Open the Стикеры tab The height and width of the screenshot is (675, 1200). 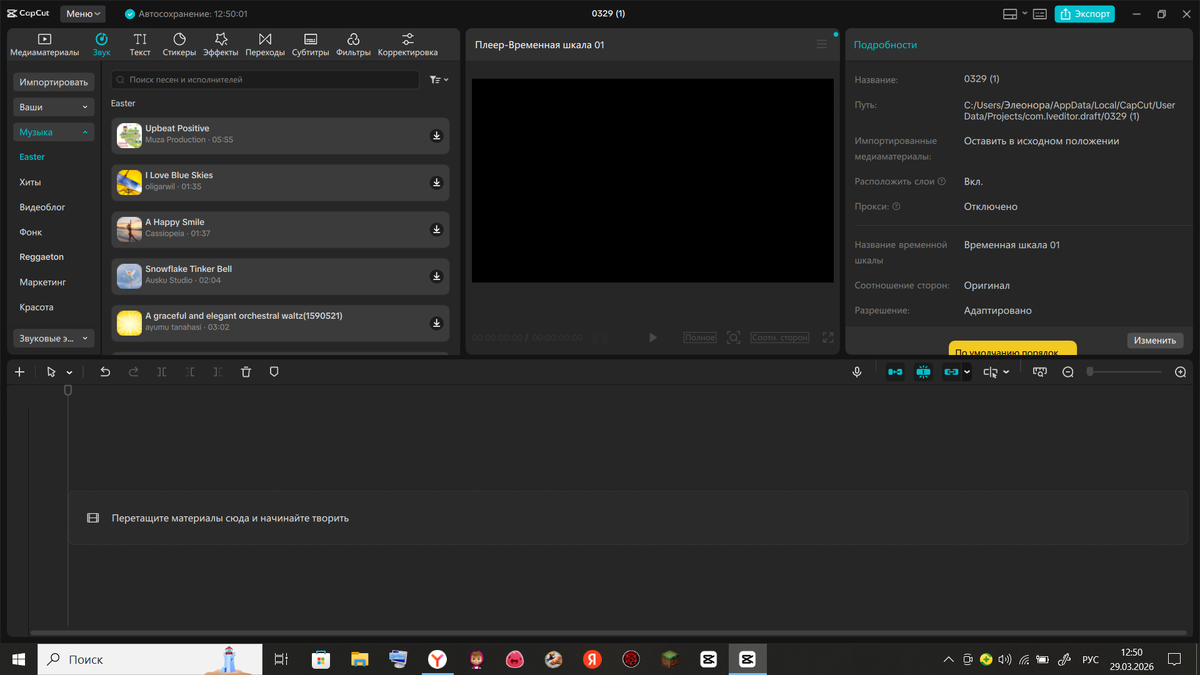click(x=179, y=44)
